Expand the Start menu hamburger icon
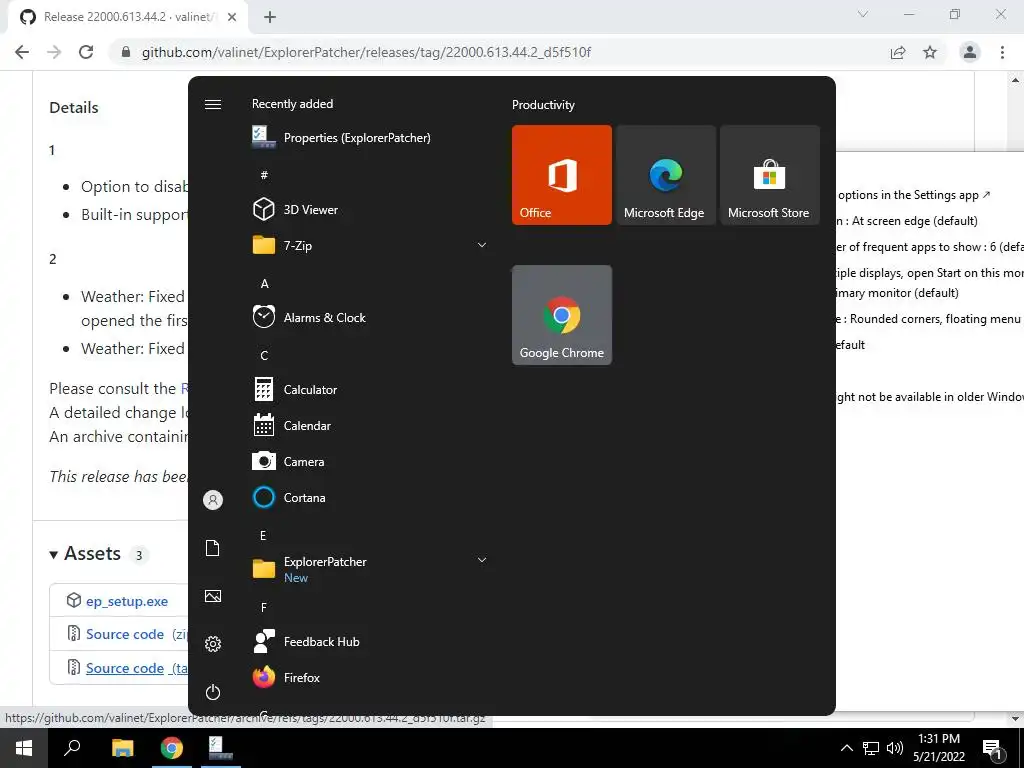The image size is (1024, 768). [213, 104]
